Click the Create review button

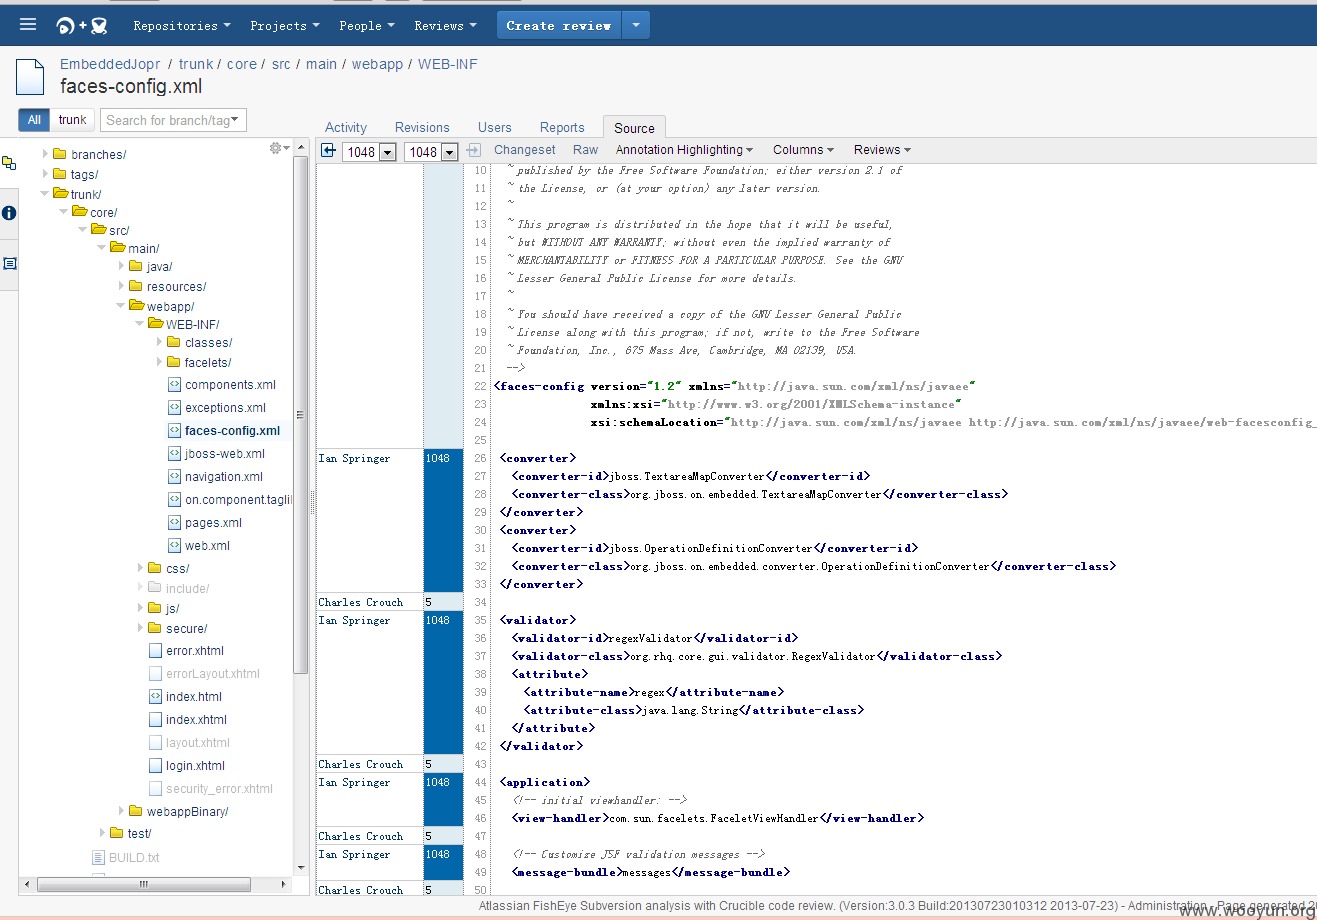click(558, 26)
